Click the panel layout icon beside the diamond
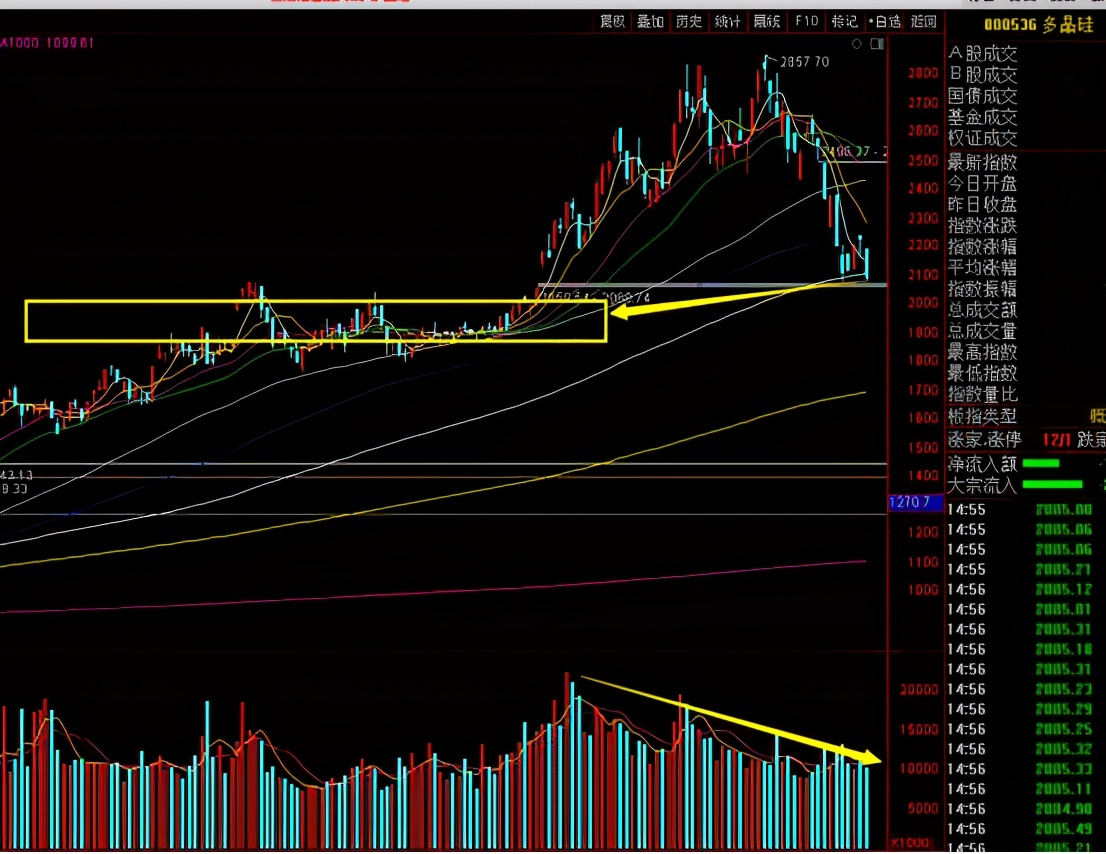The height and width of the screenshot is (854, 1106). coord(877,44)
